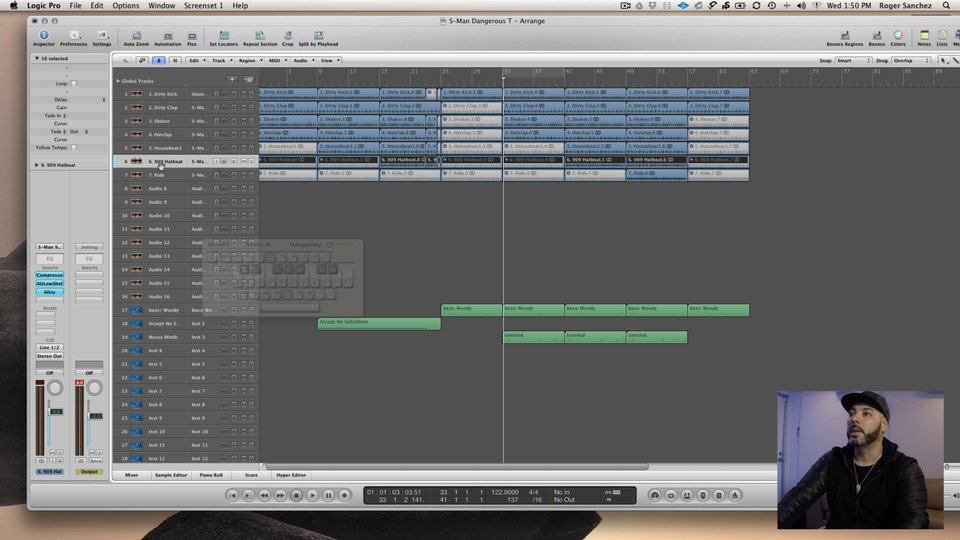Open the Notes panel icon

point(924,38)
